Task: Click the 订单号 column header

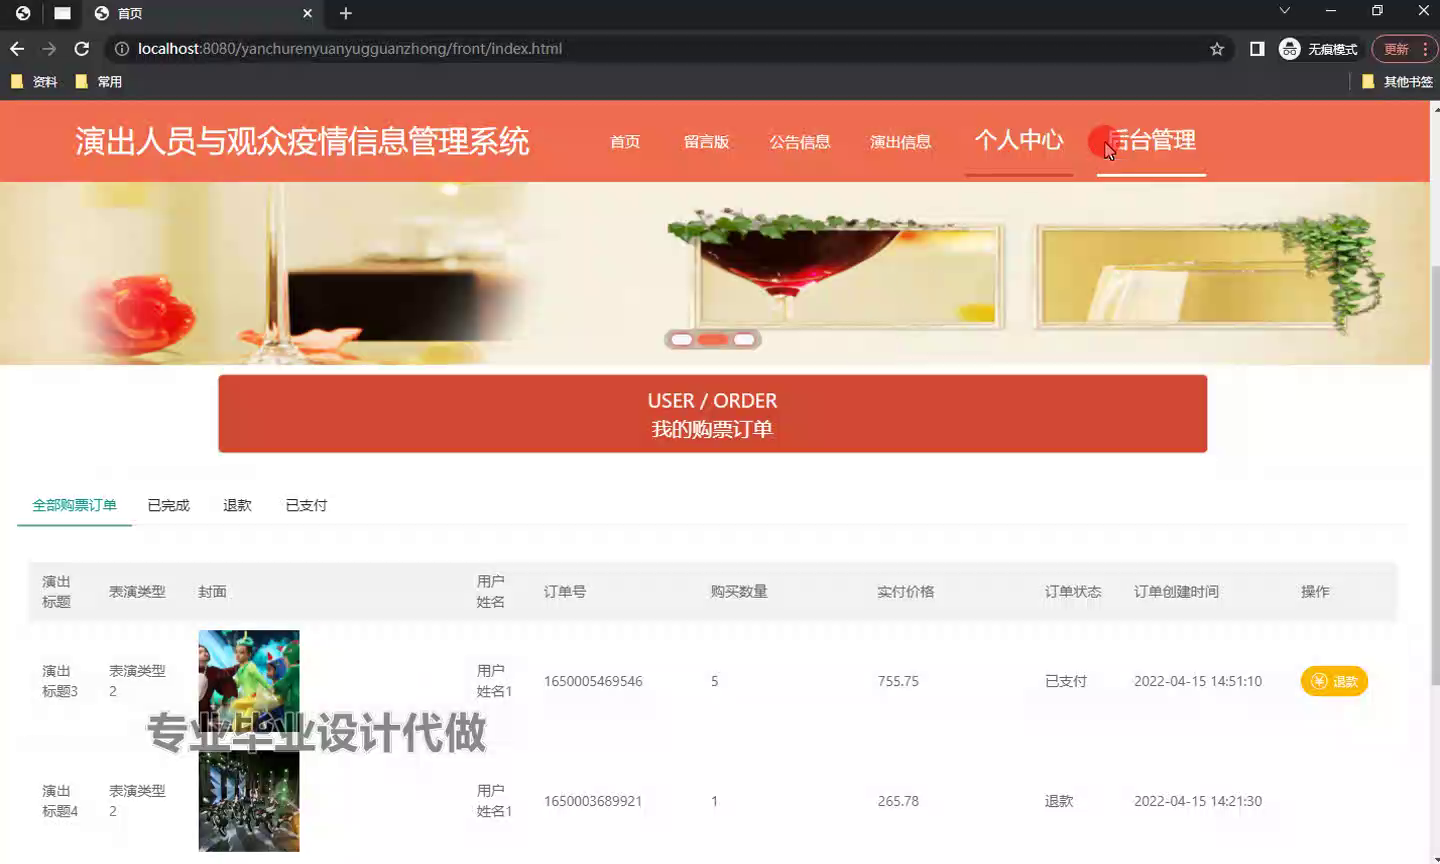Action: [565, 592]
